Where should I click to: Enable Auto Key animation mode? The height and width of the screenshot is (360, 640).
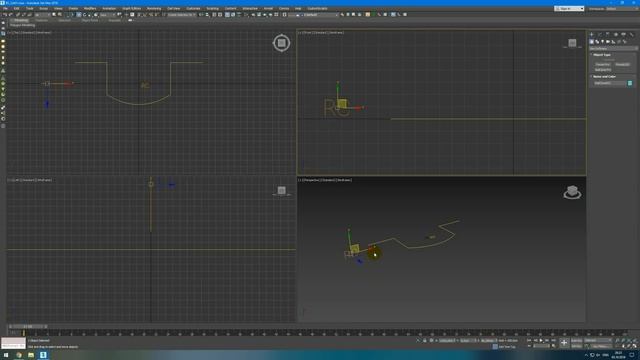[576, 340]
